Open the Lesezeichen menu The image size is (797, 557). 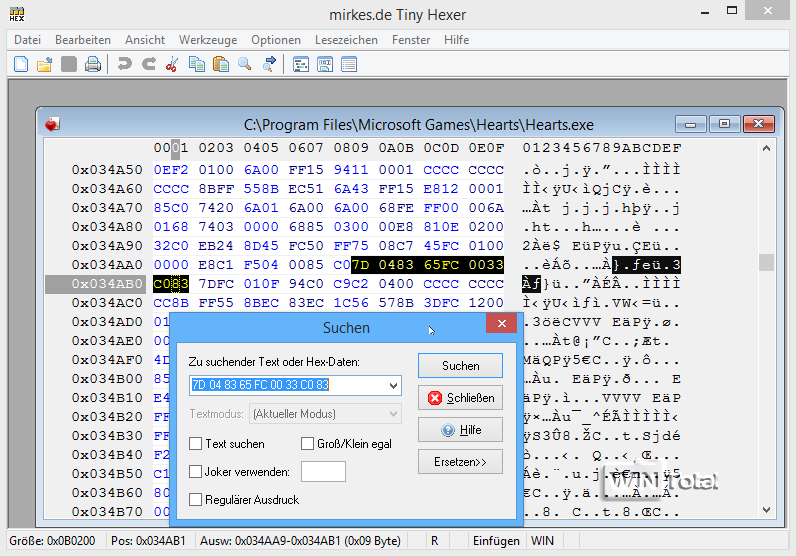[x=346, y=40]
